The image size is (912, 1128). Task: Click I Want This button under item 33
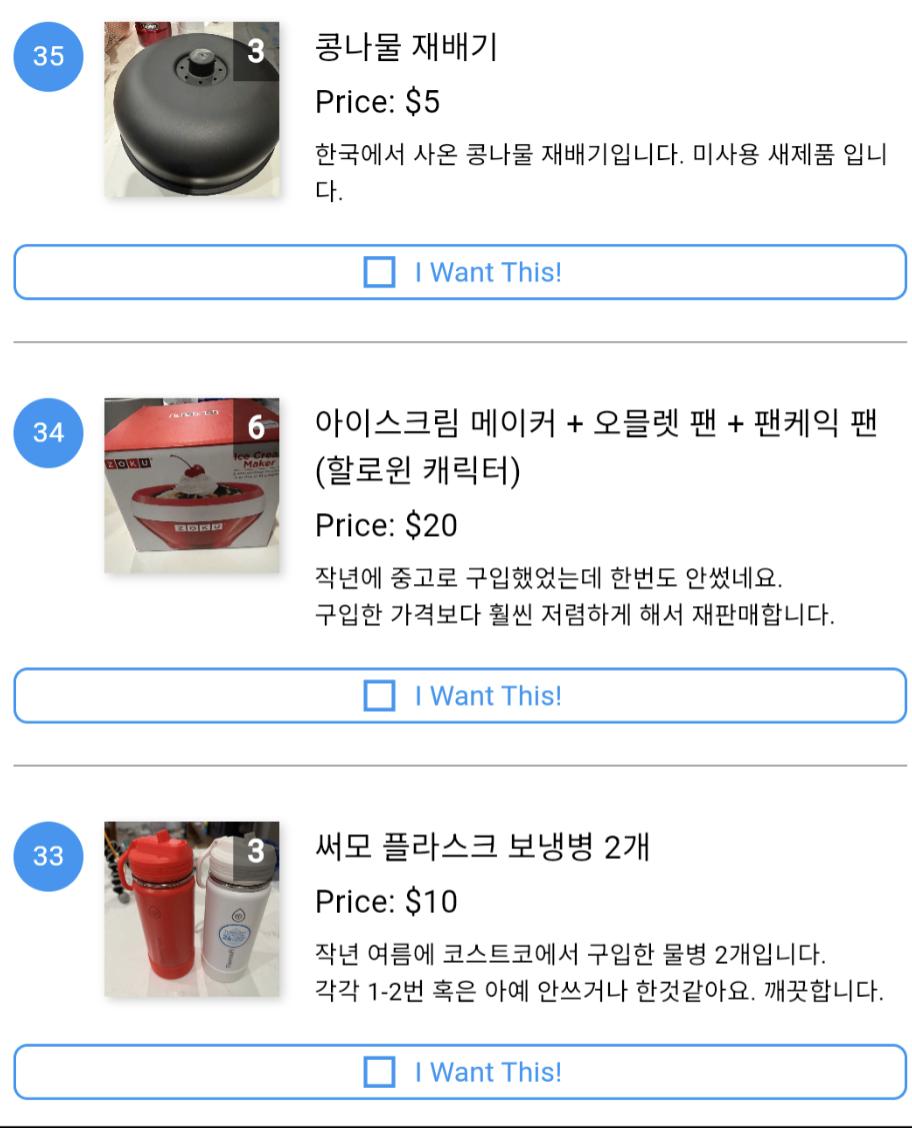click(x=460, y=1072)
